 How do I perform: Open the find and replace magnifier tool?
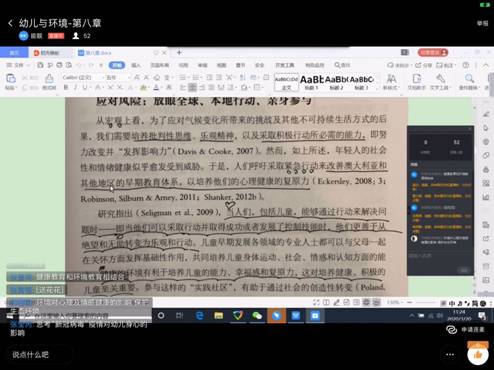[x=469, y=81]
